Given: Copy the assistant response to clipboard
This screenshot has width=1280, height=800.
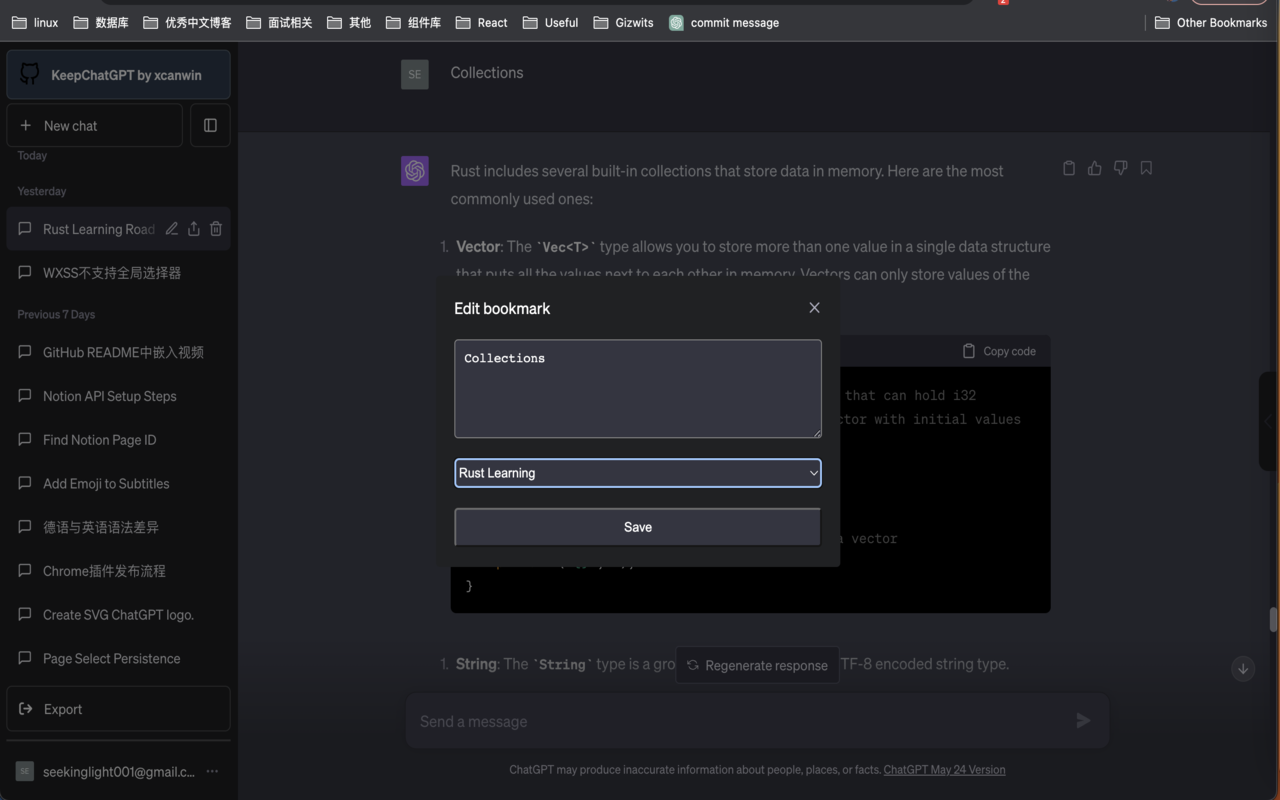Looking at the screenshot, I should [1069, 167].
